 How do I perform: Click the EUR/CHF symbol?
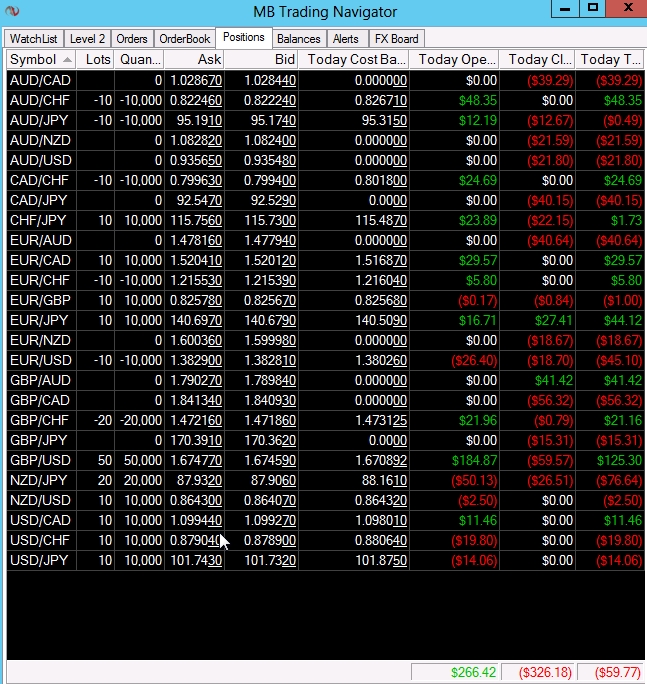(x=40, y=280)
